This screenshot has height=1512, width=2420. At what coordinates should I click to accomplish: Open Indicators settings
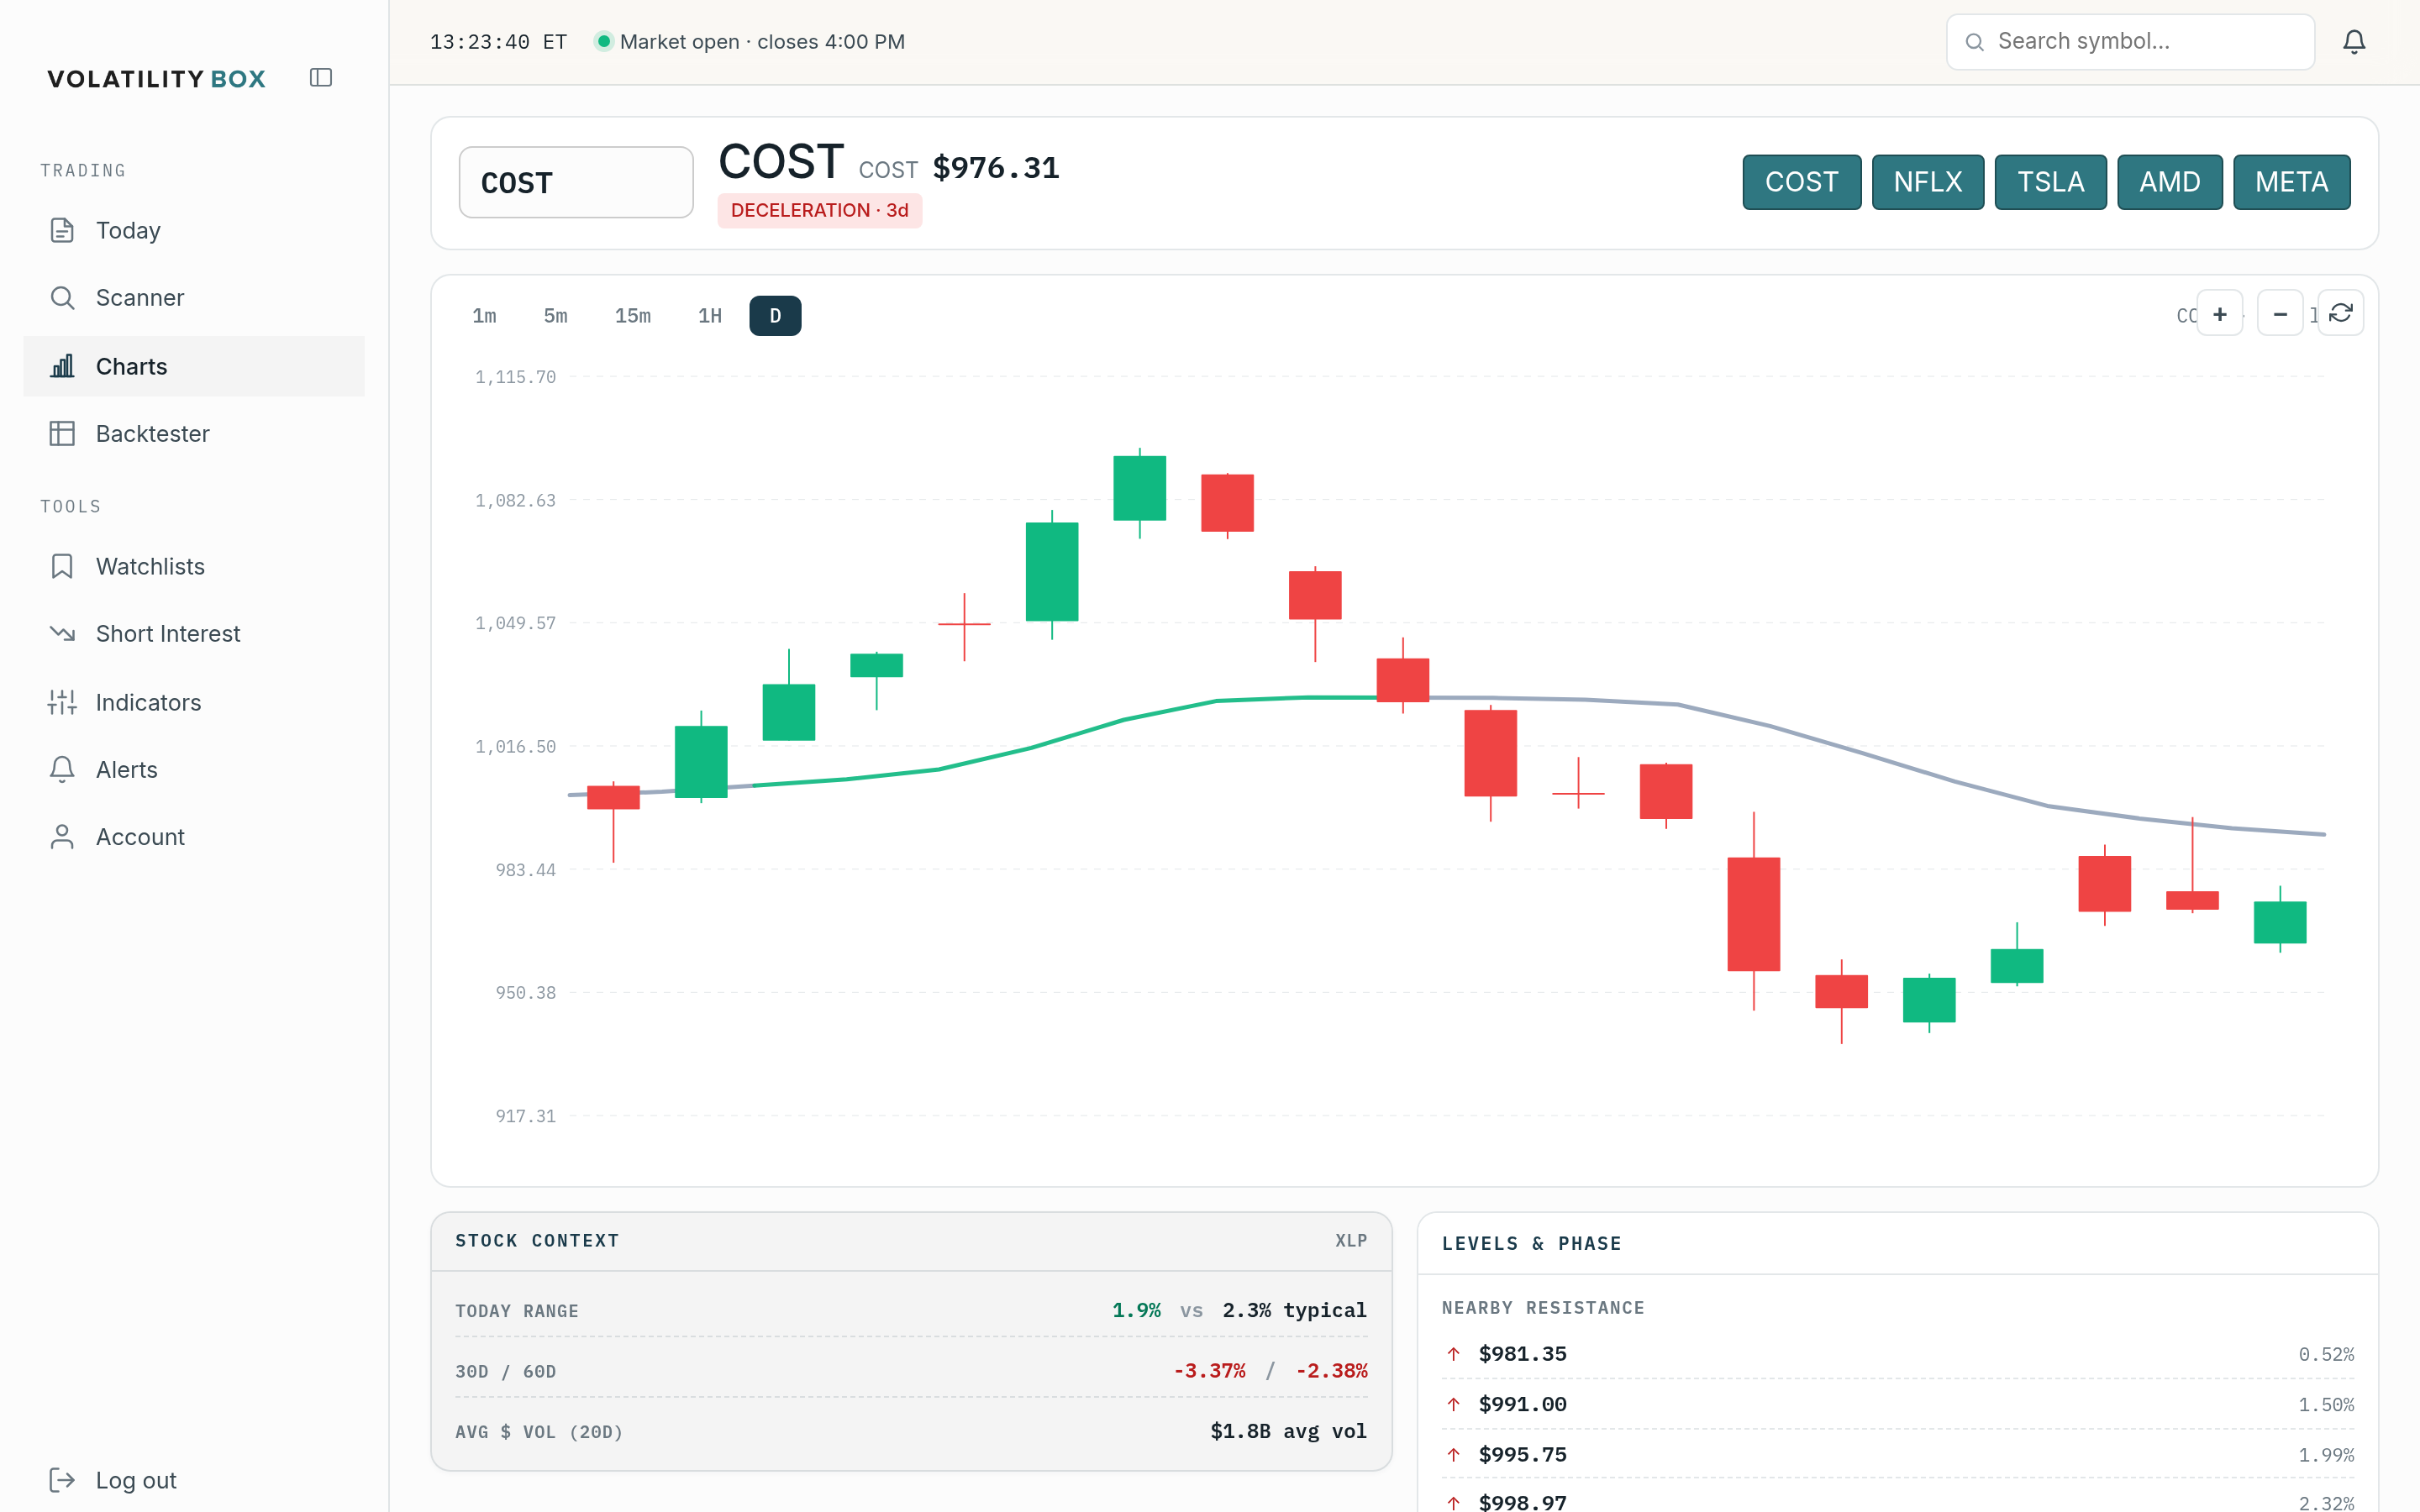pyautogui.click(x=194, y=702)
